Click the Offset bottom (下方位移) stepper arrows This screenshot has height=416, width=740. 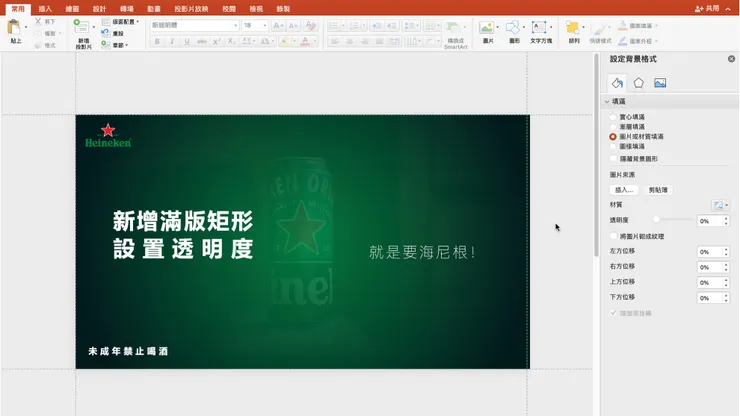pyautogui.click(x=726, y=297)
